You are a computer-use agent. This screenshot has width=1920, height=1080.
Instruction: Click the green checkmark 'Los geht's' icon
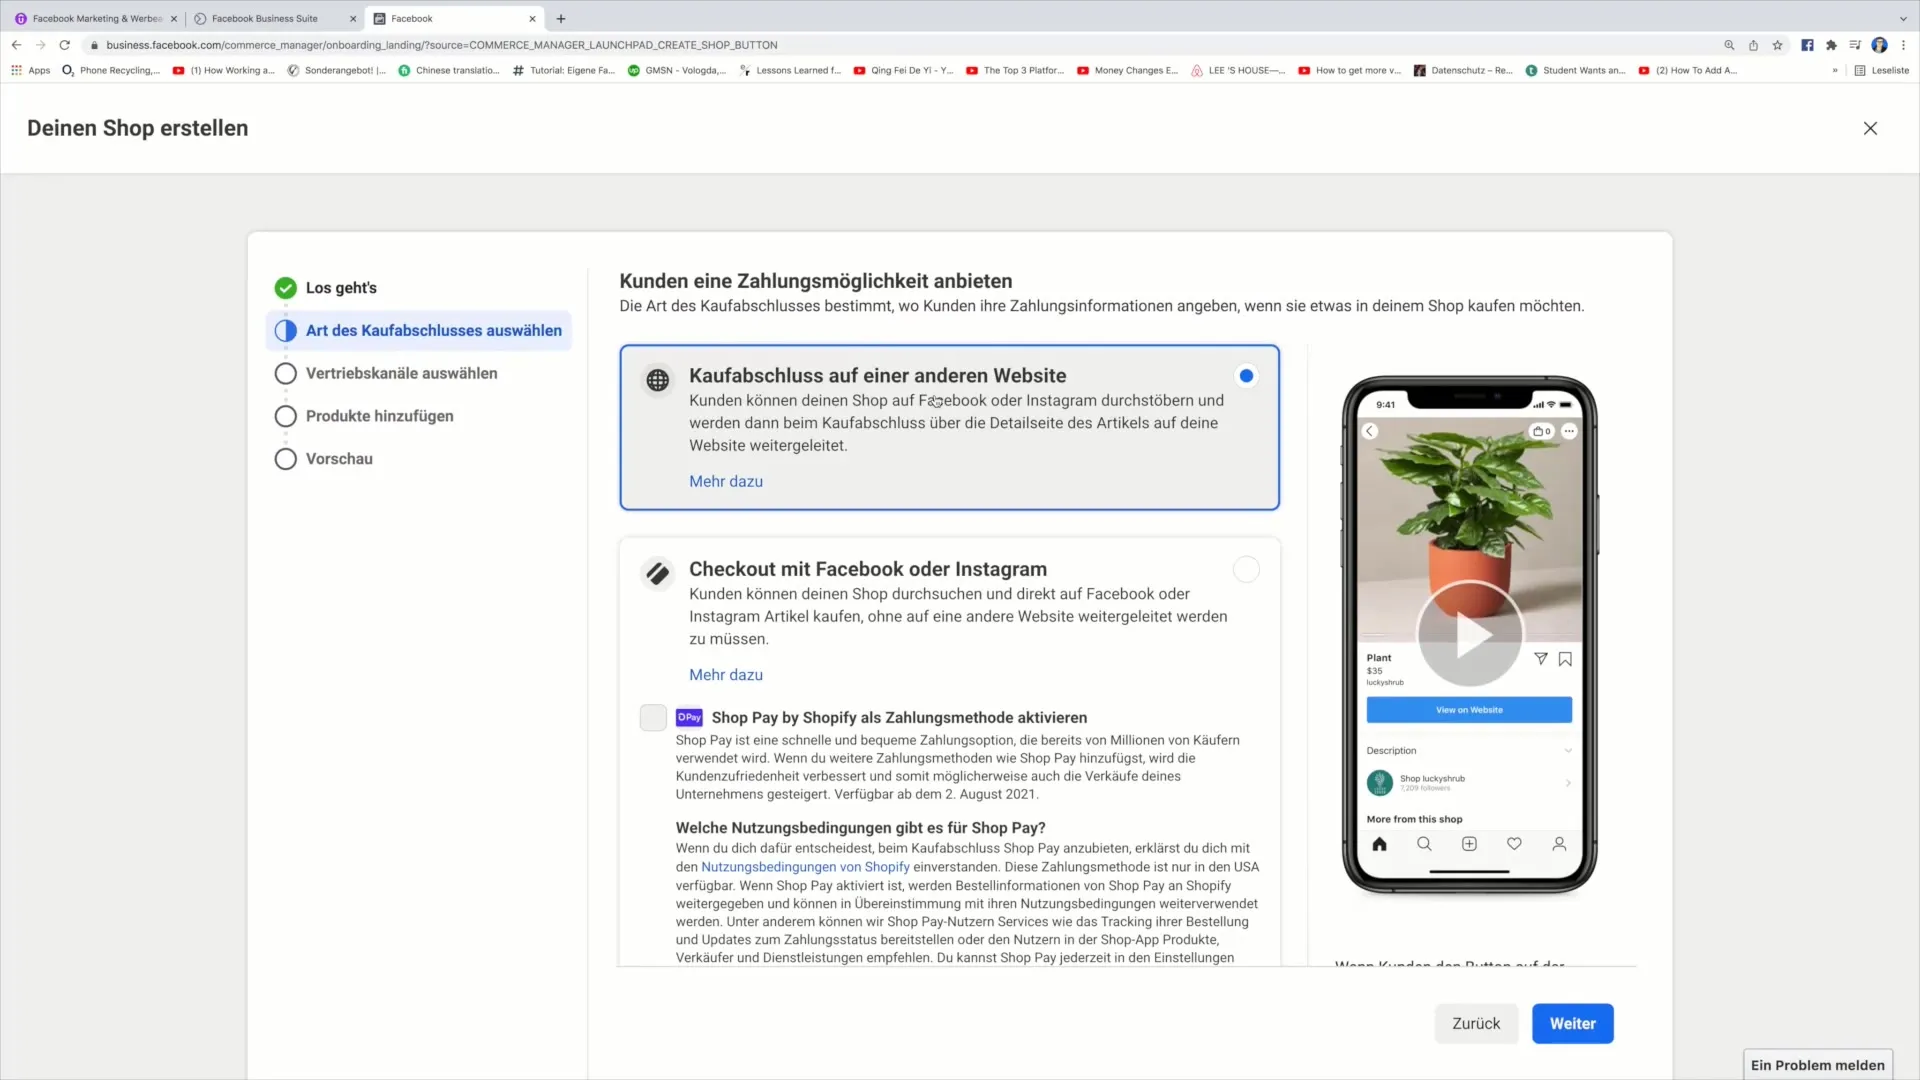286,286
